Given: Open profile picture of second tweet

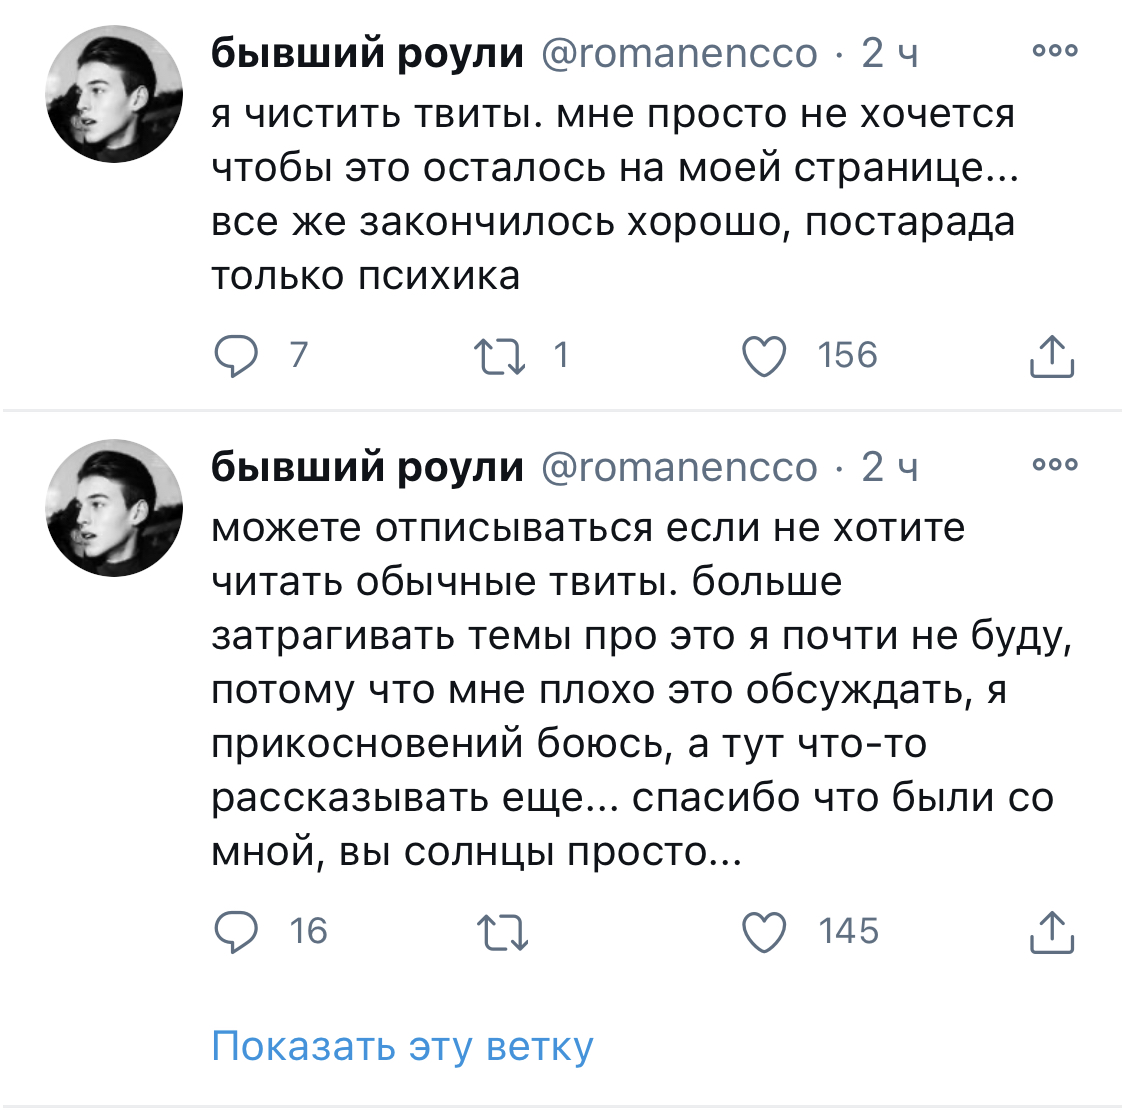Looking at the screenshot, I should [114, 508].
